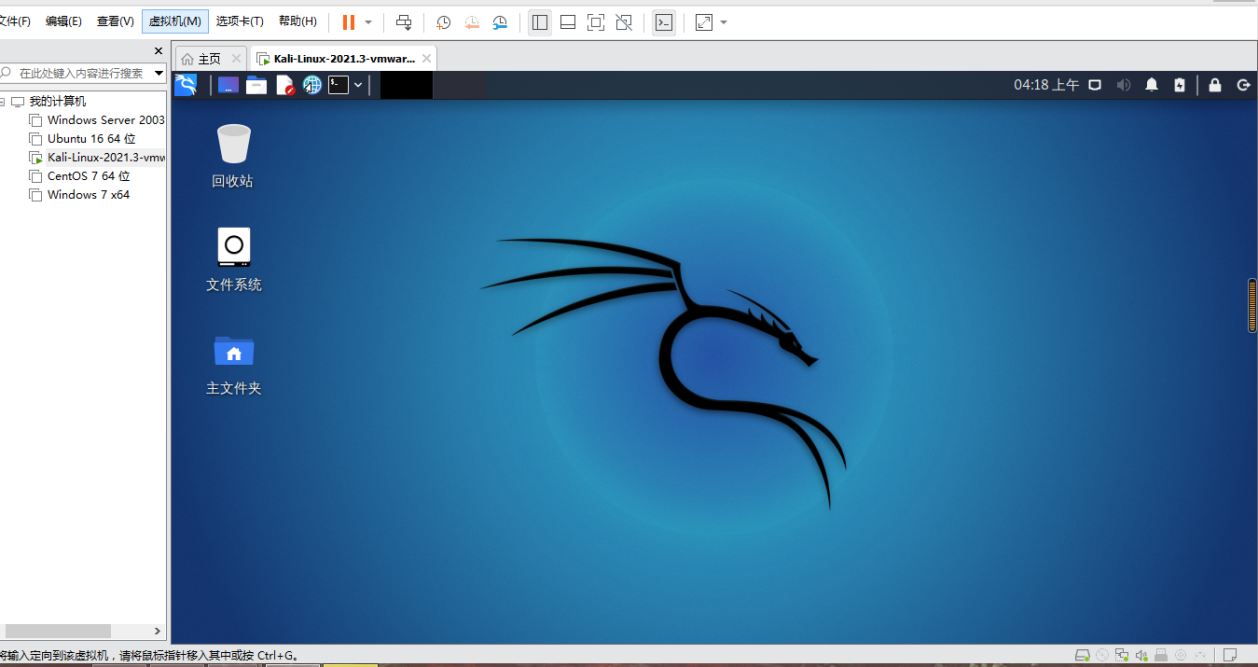The image size is (1258, 667).
Task: Open the 编辑(E) menu
Action: 63,21
